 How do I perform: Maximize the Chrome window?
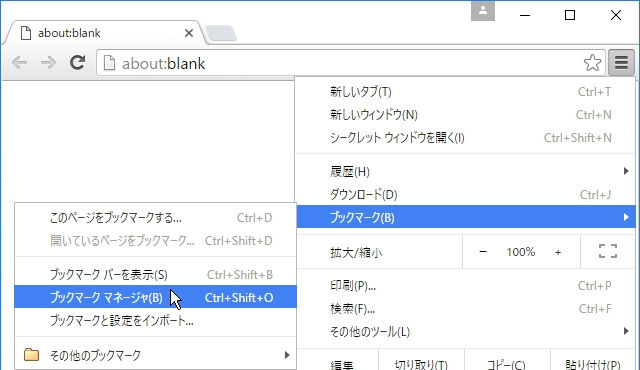tap(570, 15)
